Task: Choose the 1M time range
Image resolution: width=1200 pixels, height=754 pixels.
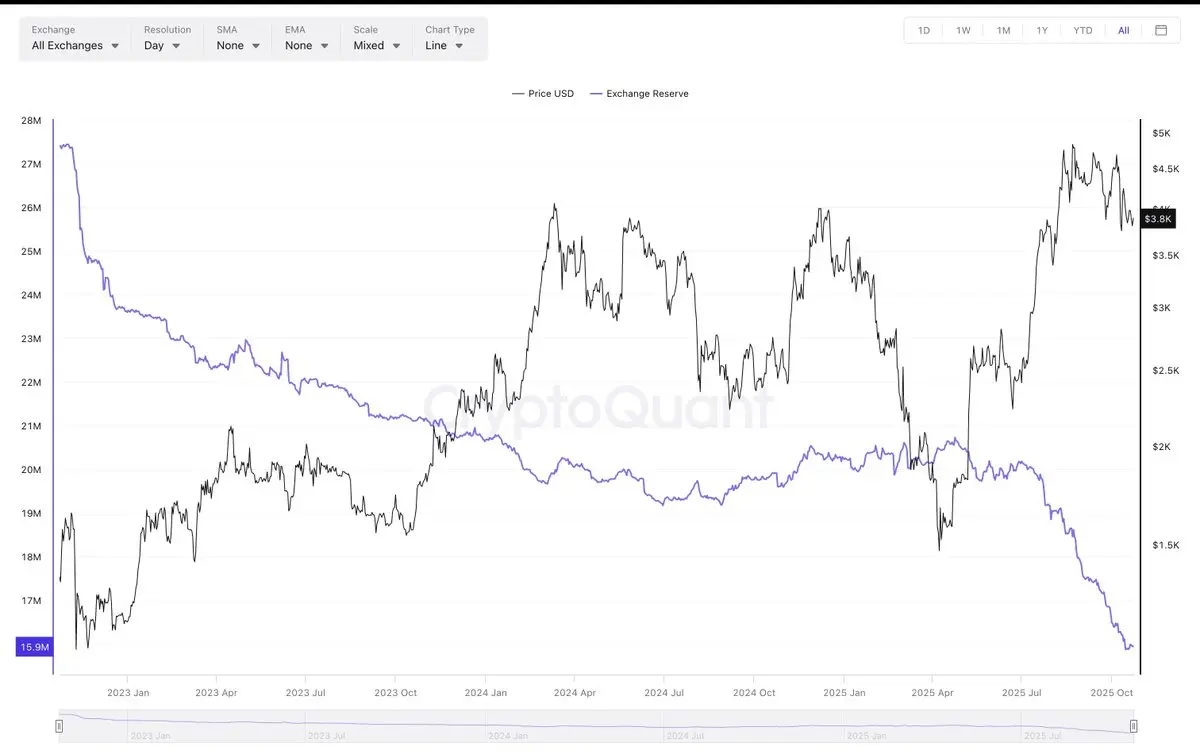Action: 1003,30
